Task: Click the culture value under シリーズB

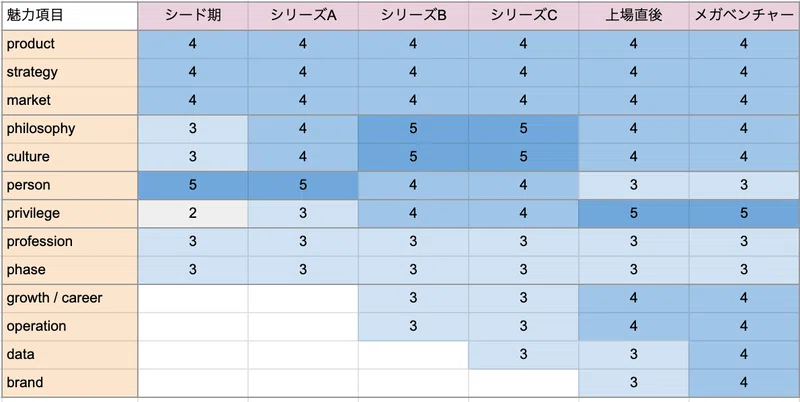Action: click(413, 157)
